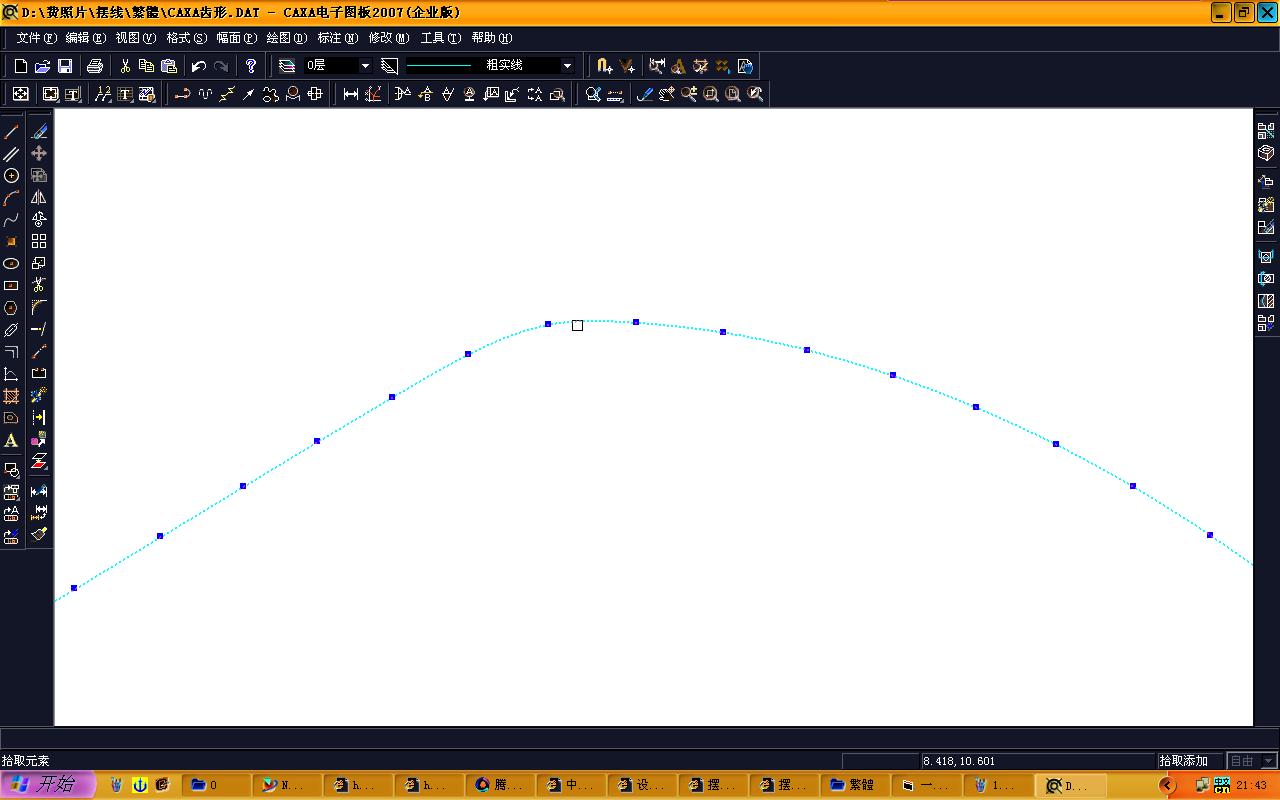Screen dimensions: 1280x800
Task: Open the 0层 layer dropdown
Action: 365,66
